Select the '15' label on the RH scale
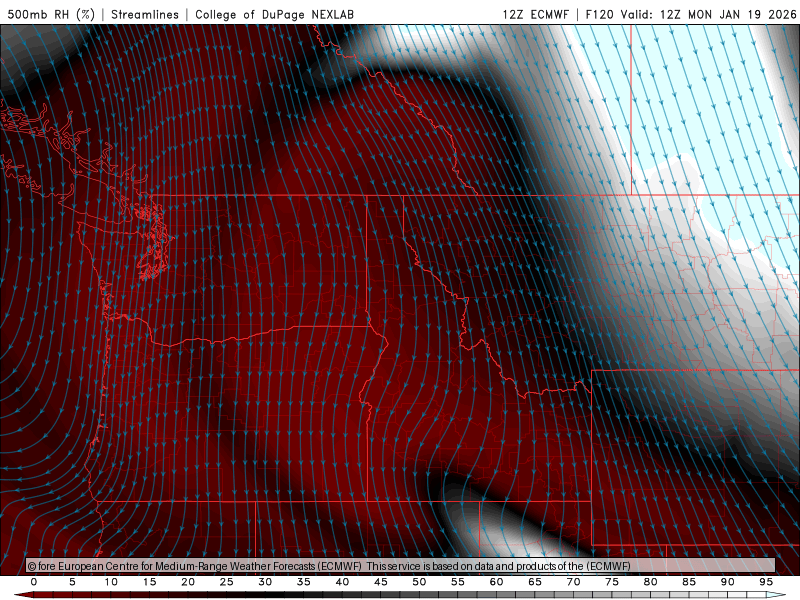This screenshot has height=600, width=800. coord(149,582)
